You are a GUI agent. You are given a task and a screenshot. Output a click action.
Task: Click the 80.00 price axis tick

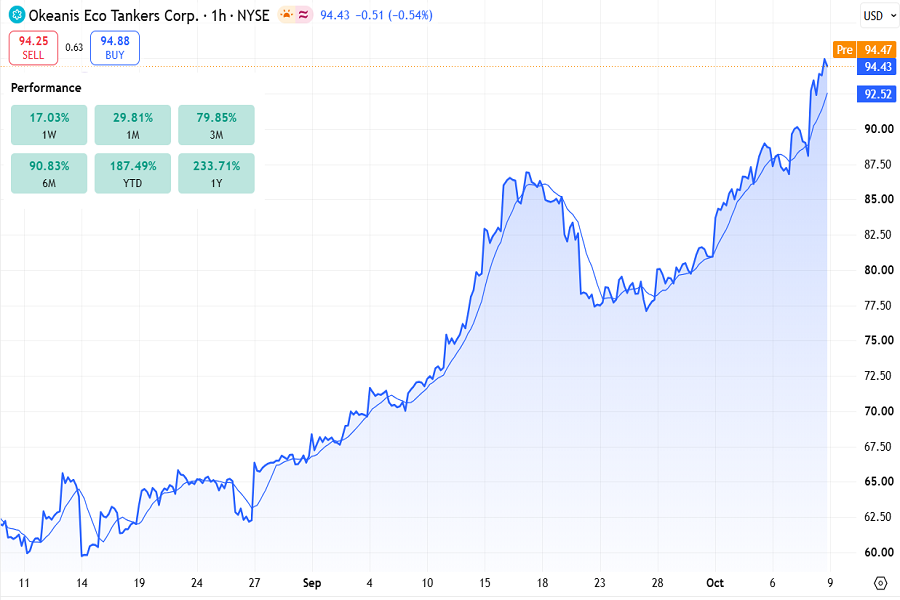coord(879,270)
